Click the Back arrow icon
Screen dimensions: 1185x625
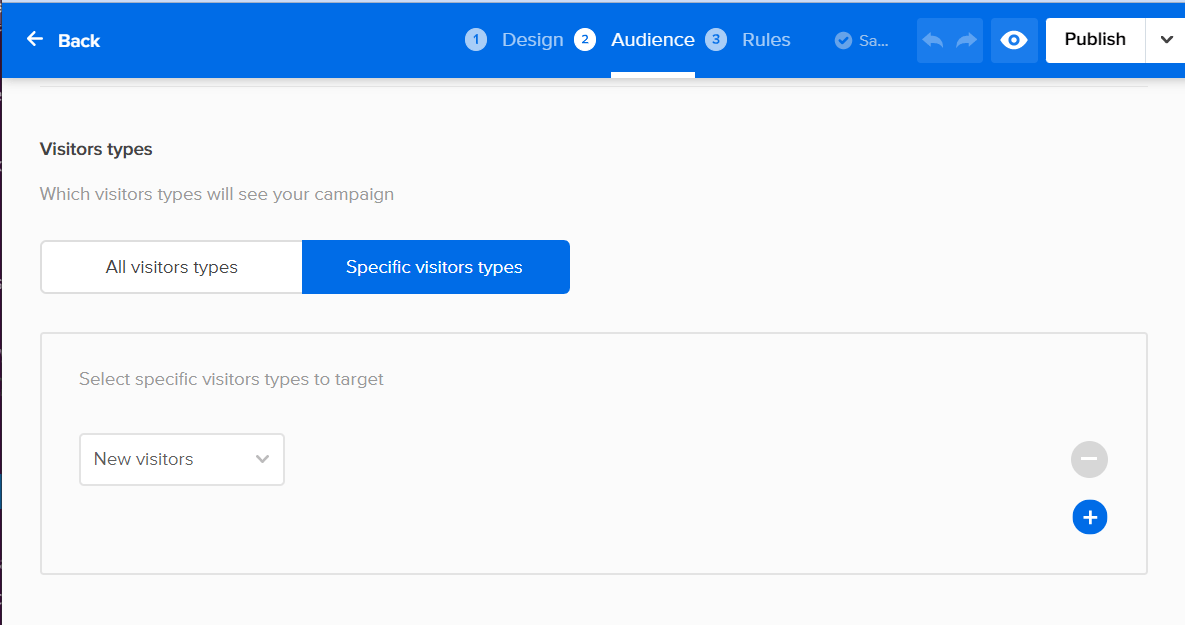[x=35, y=39]
